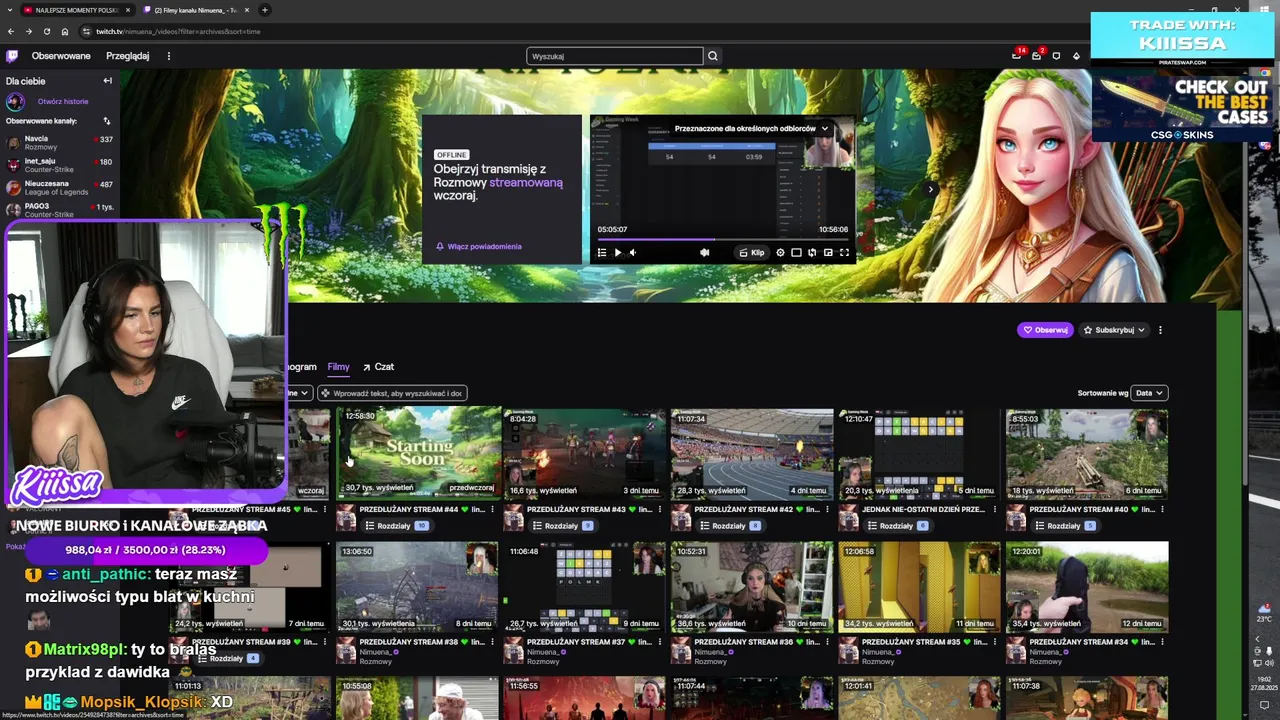Open PRZEDŁUŻANY STREAM #44 Starting Soon thumbnail
The height and width of the screenshot is (720, 1280).
[x=418, y=453]
